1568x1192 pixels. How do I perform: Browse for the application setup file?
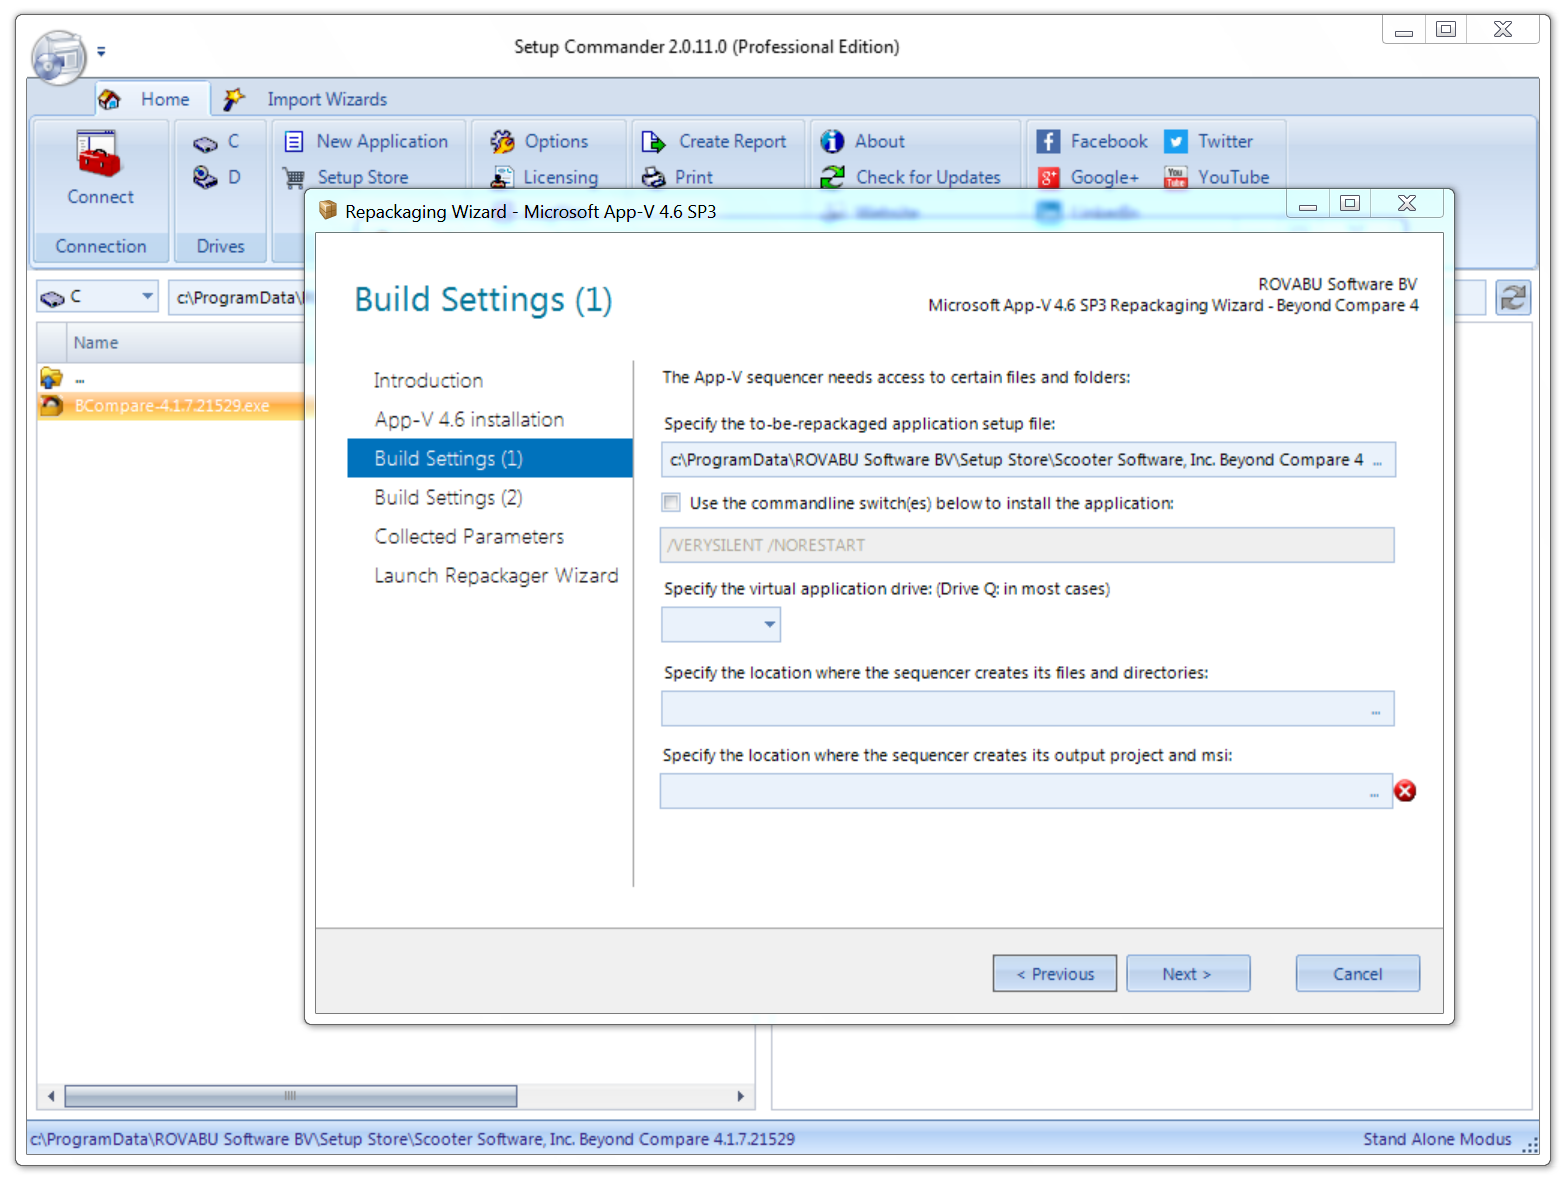(x=1377, y=460)
